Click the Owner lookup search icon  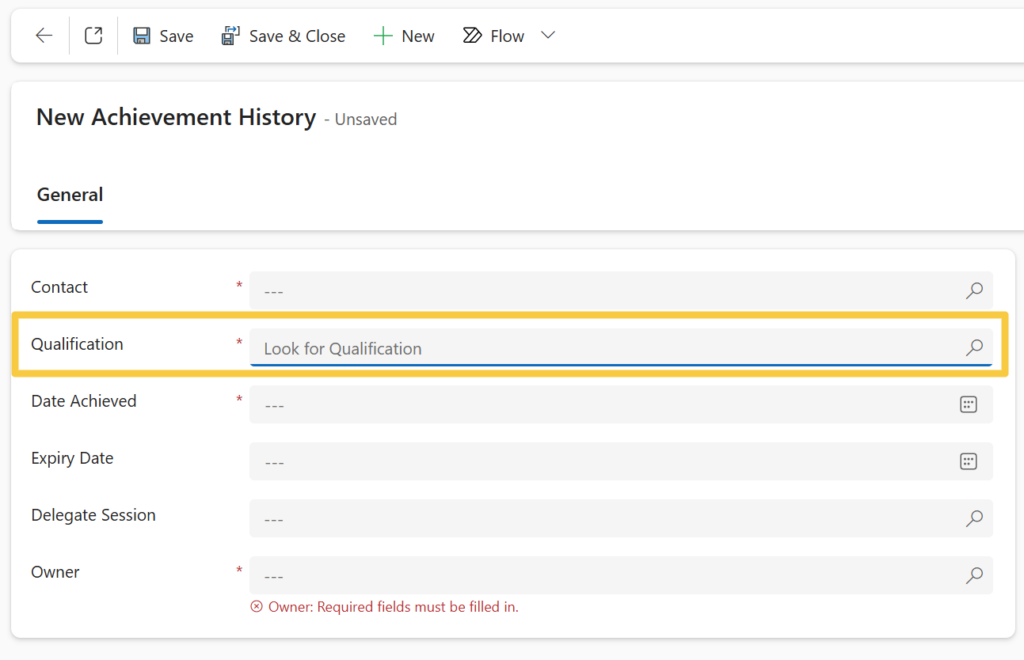click(x=973, y=575)
